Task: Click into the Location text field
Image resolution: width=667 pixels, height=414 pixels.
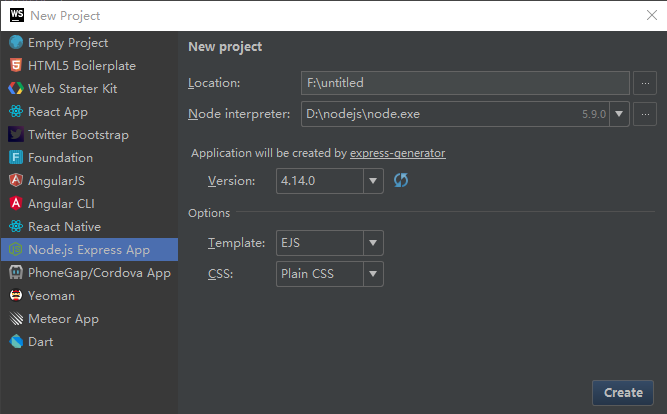Action: coord(465,83)
